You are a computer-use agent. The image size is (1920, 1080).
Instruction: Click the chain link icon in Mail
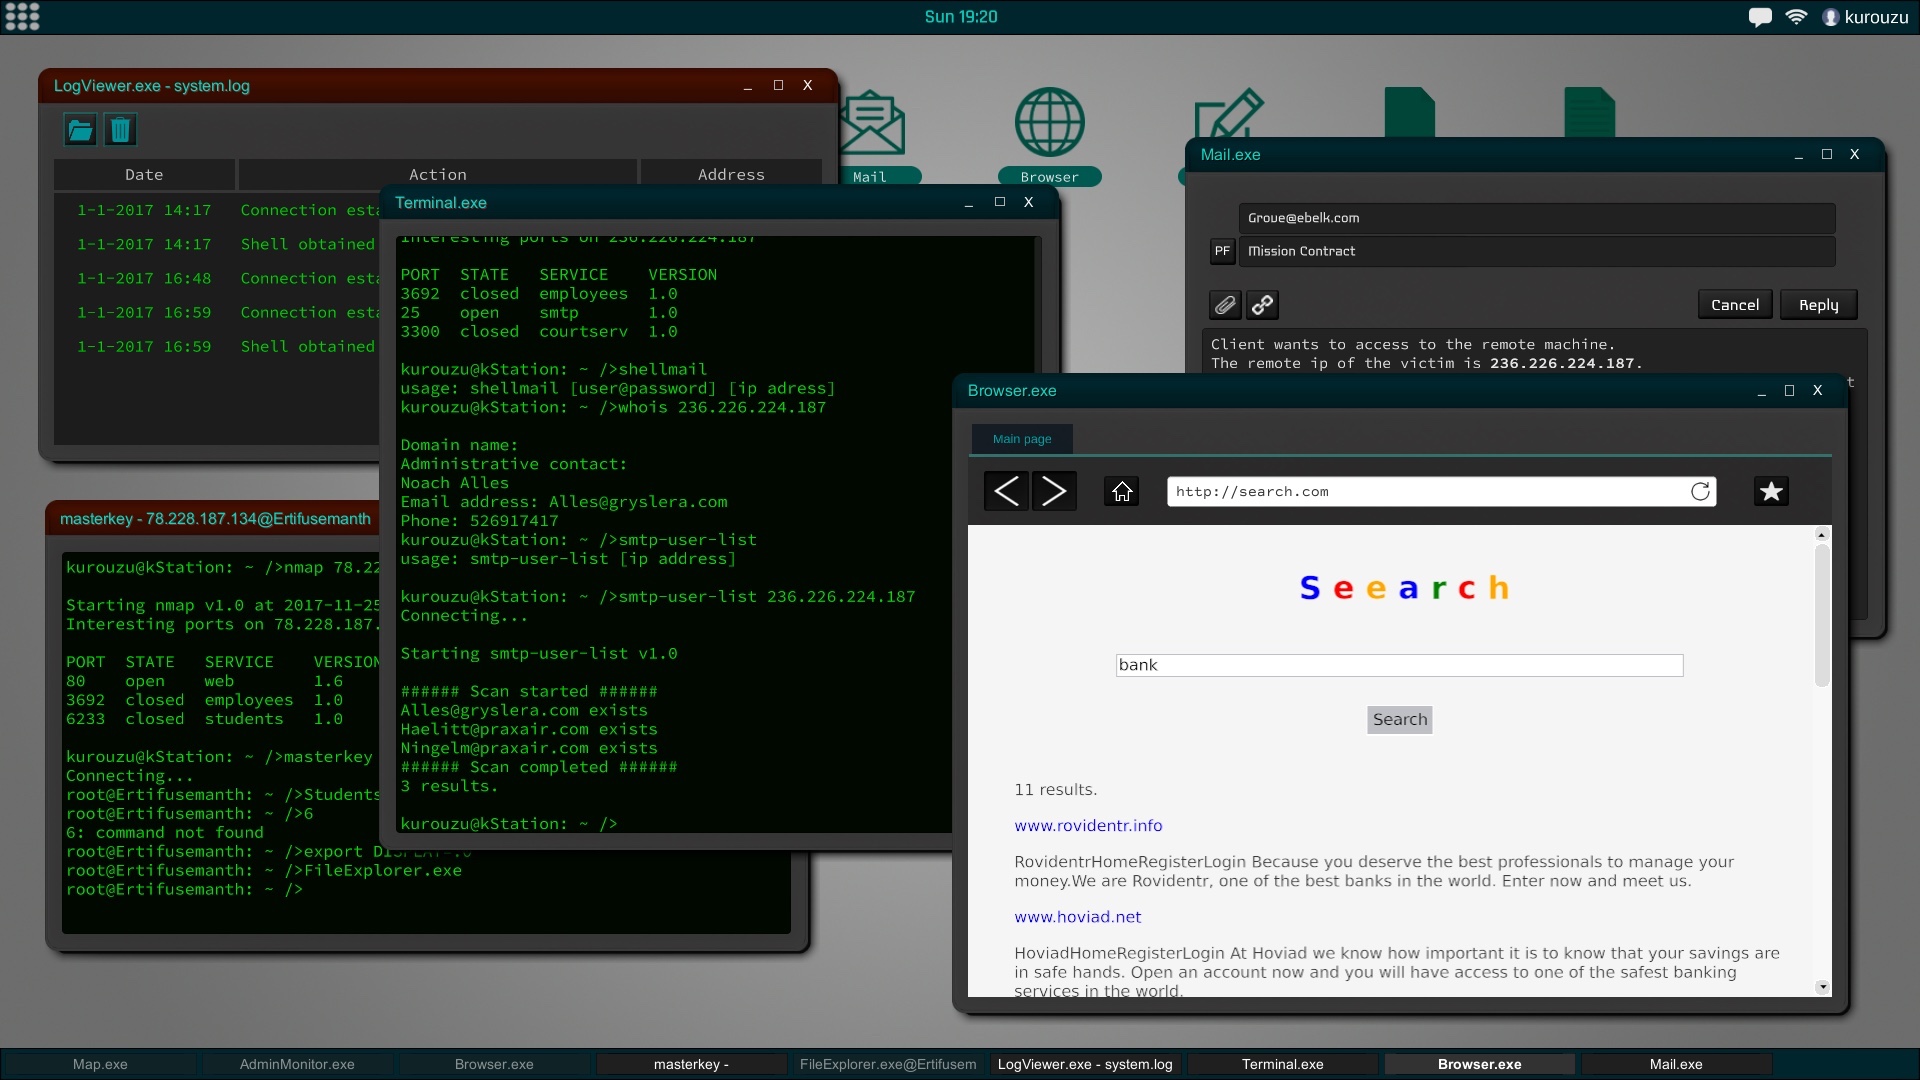click(x=1263, y=305)
